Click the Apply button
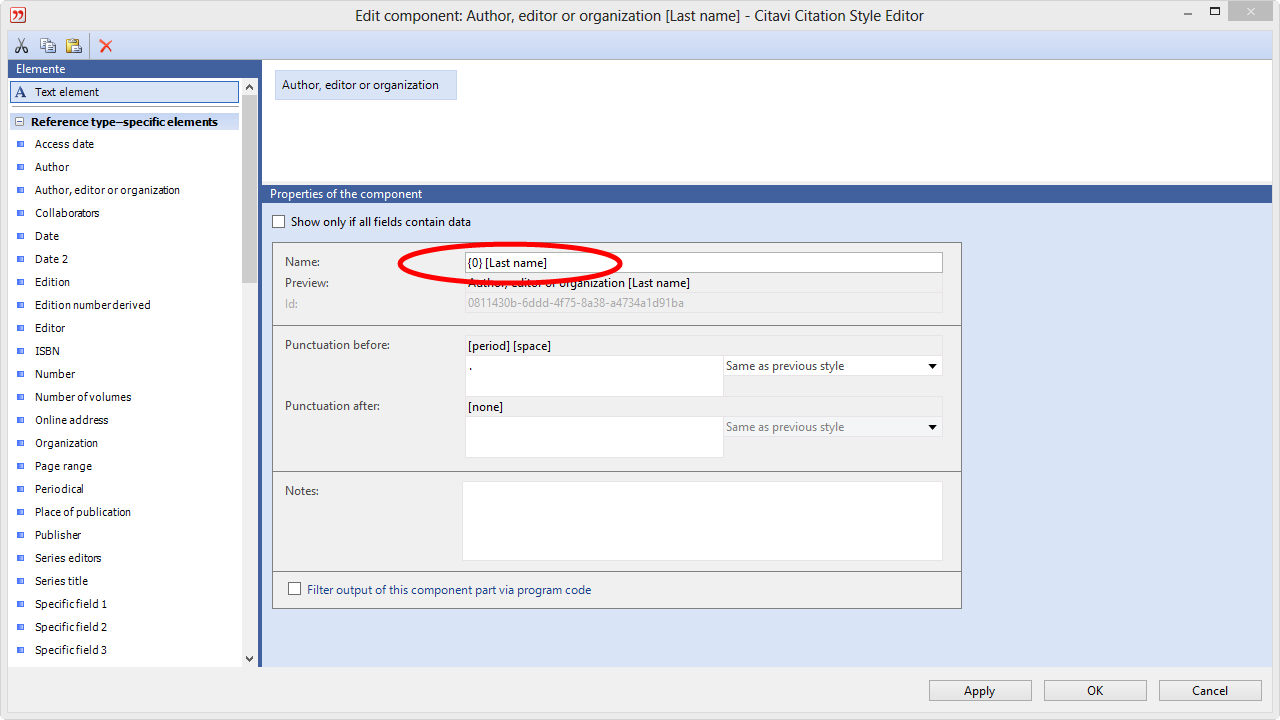 coord(980,691)
